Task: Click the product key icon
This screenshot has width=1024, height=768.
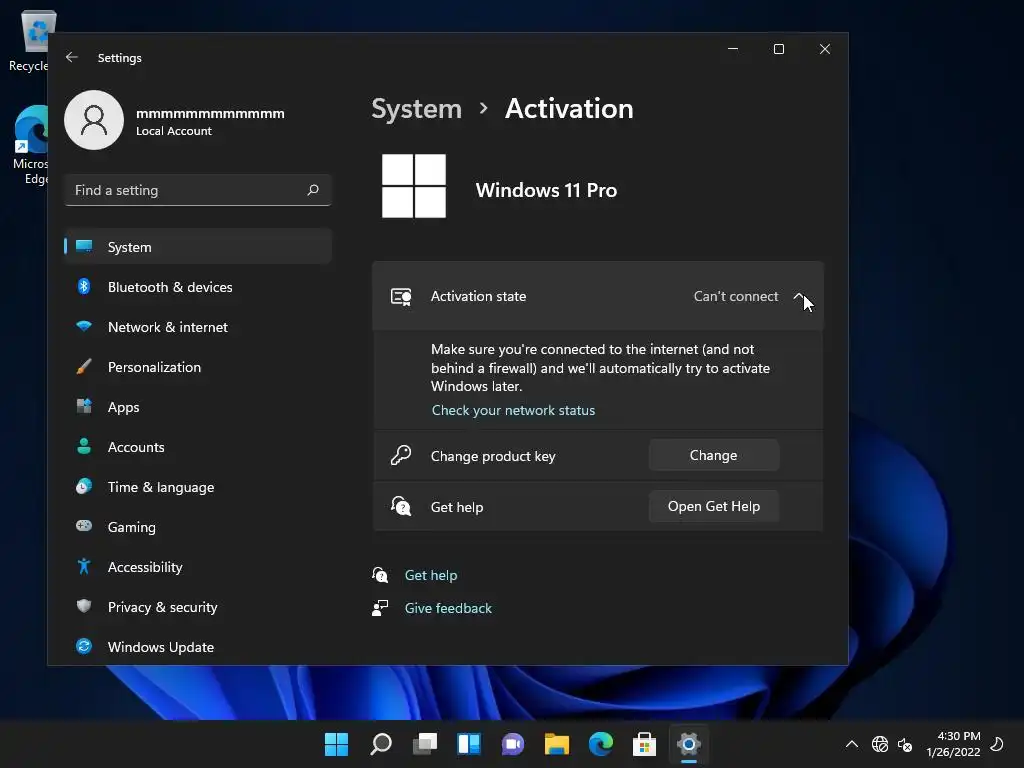Action: 401,455
